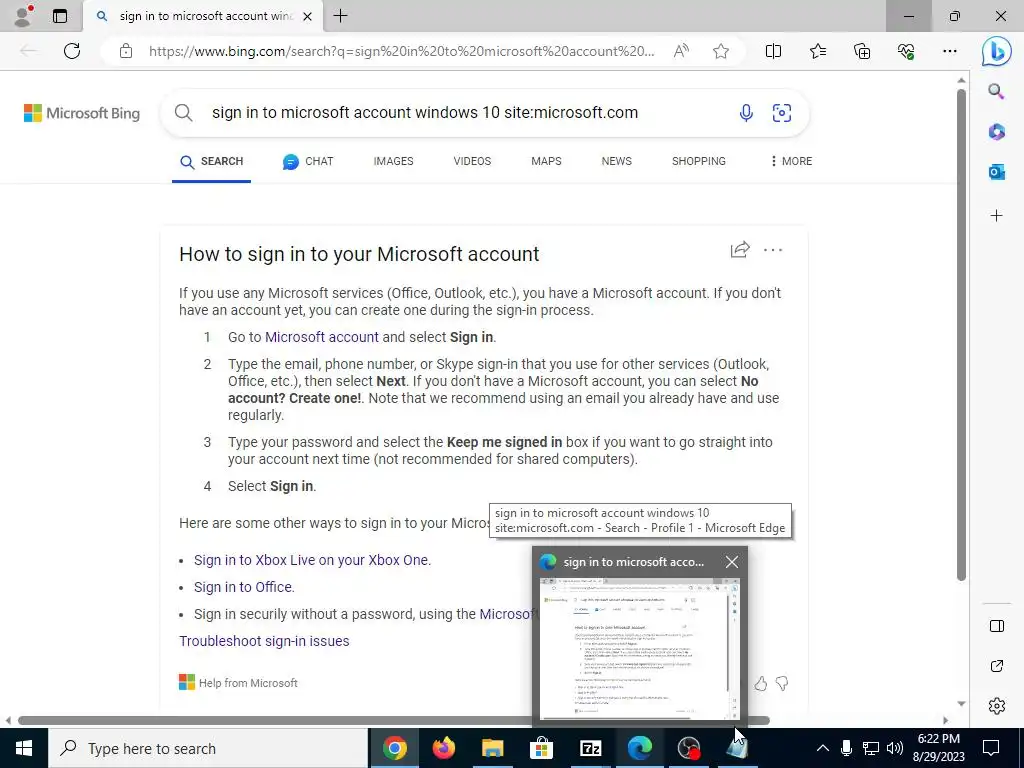This screenshot has height=768, width=1024.
Task: Launch Firefox from the taskbar
Action: tap(444, 748)
